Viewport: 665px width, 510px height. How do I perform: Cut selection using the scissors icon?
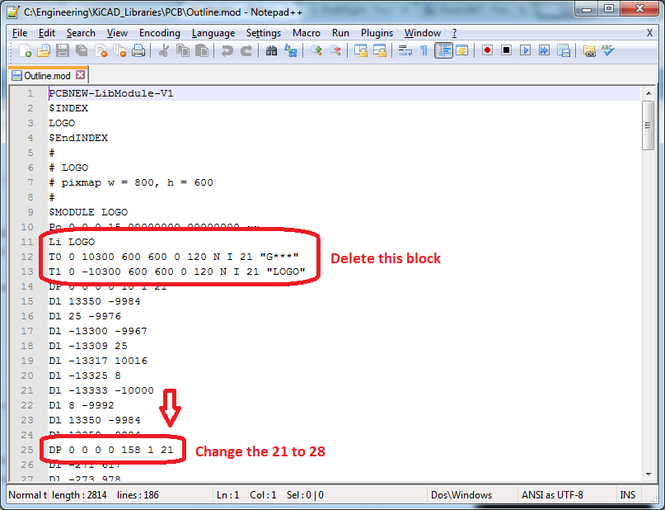coord(163,51)
